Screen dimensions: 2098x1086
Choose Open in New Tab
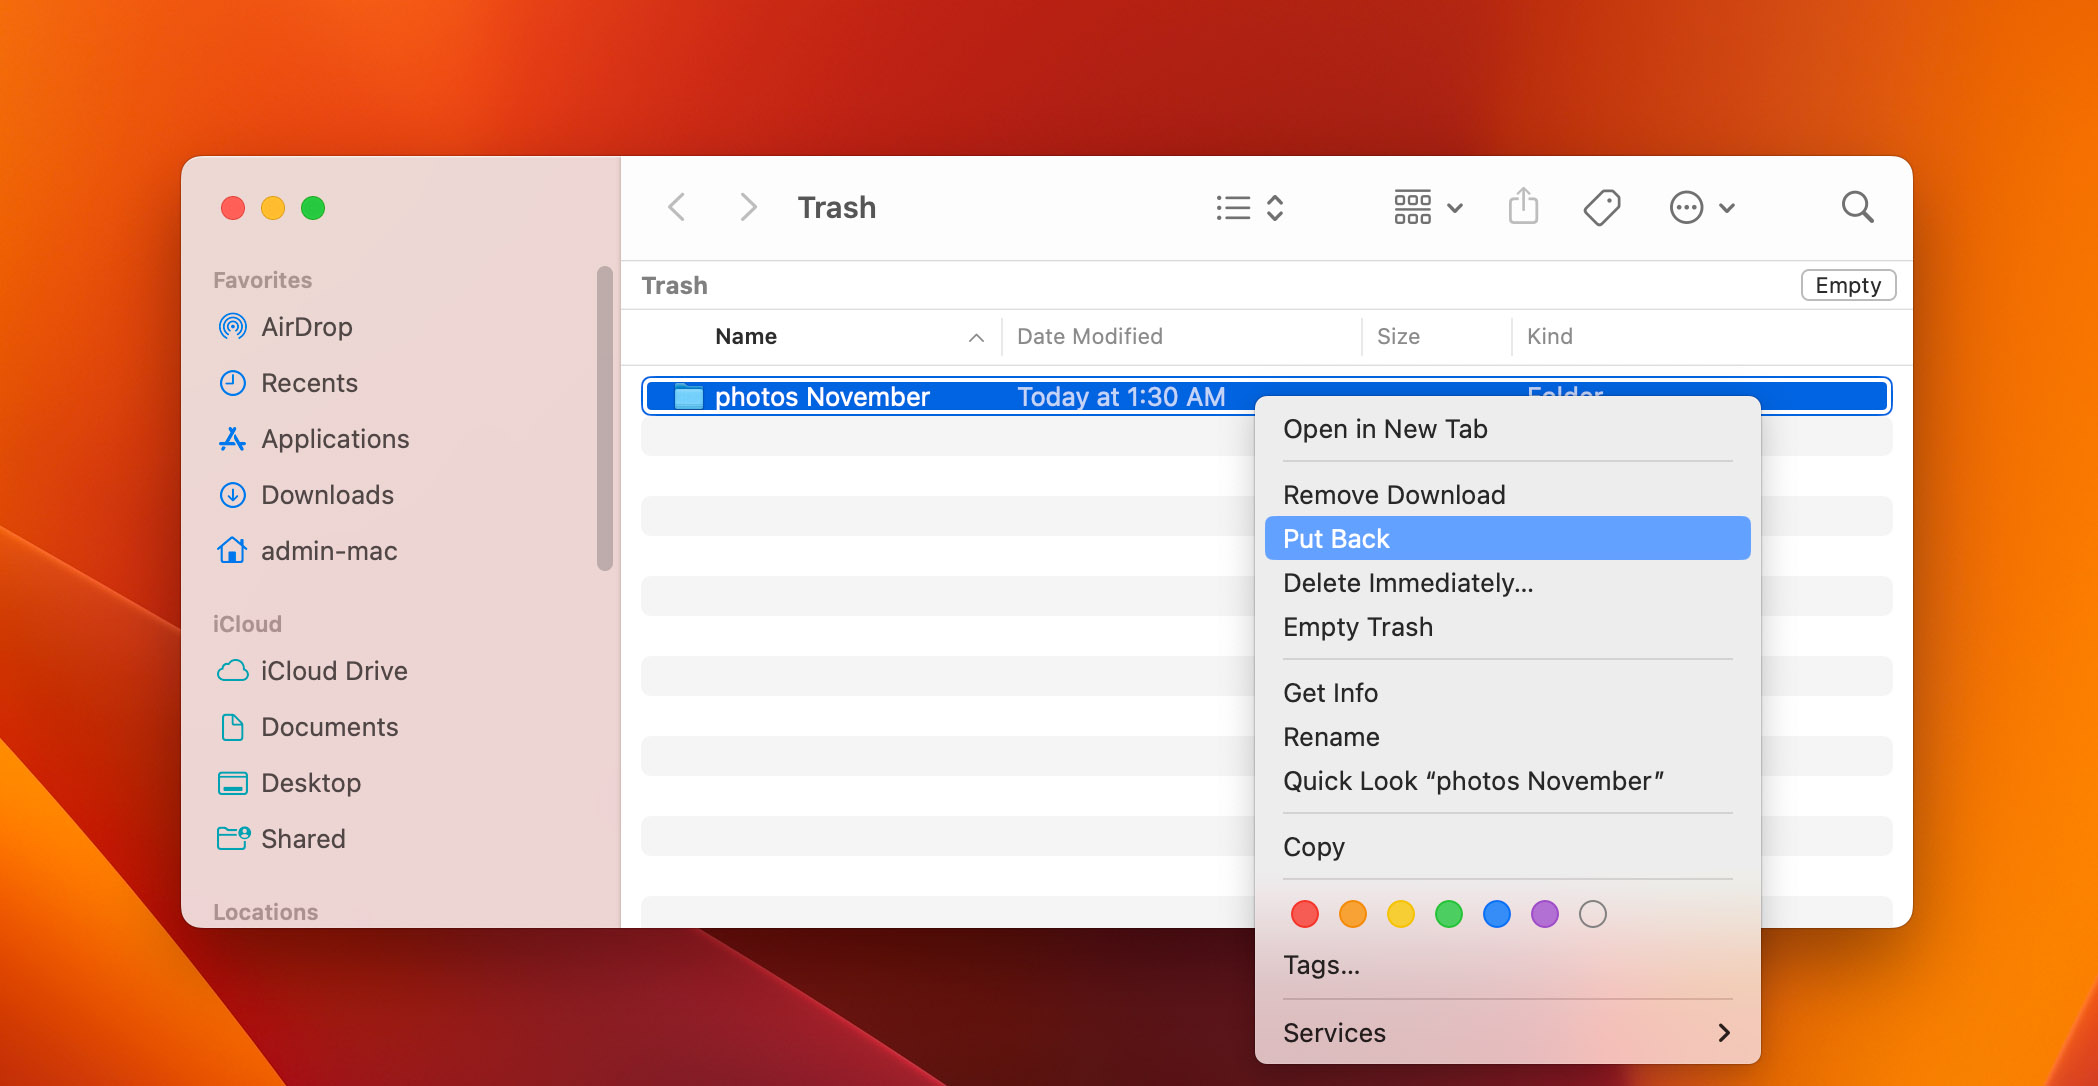[1507, 429]
